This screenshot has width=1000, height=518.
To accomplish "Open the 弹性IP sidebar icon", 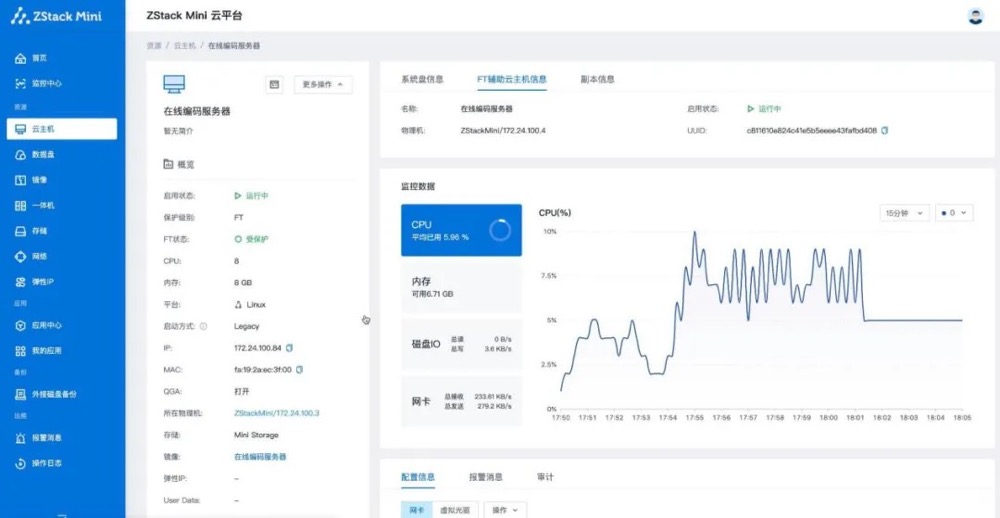I will click(x=20, y=282).
